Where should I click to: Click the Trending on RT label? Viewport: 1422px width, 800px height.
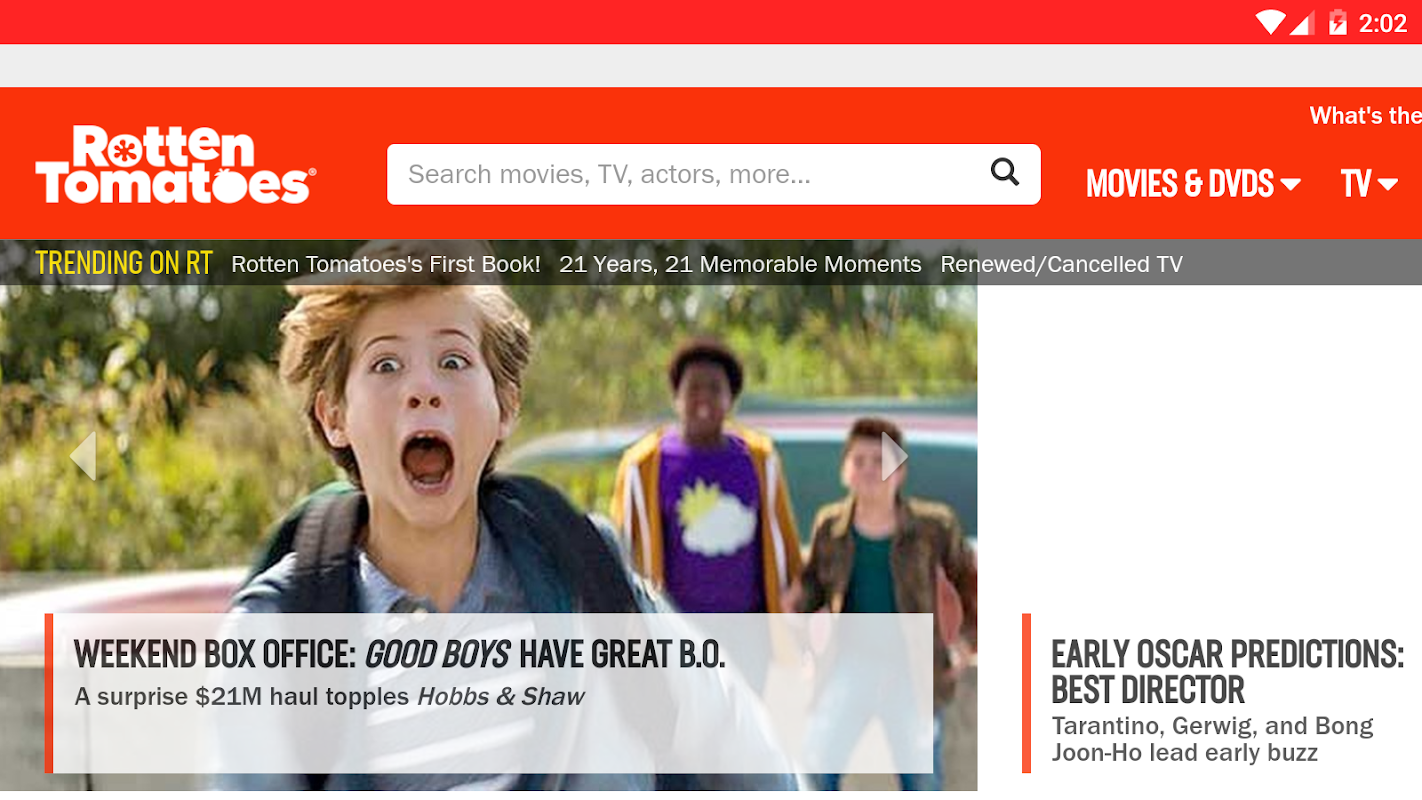tap(124, 263)
